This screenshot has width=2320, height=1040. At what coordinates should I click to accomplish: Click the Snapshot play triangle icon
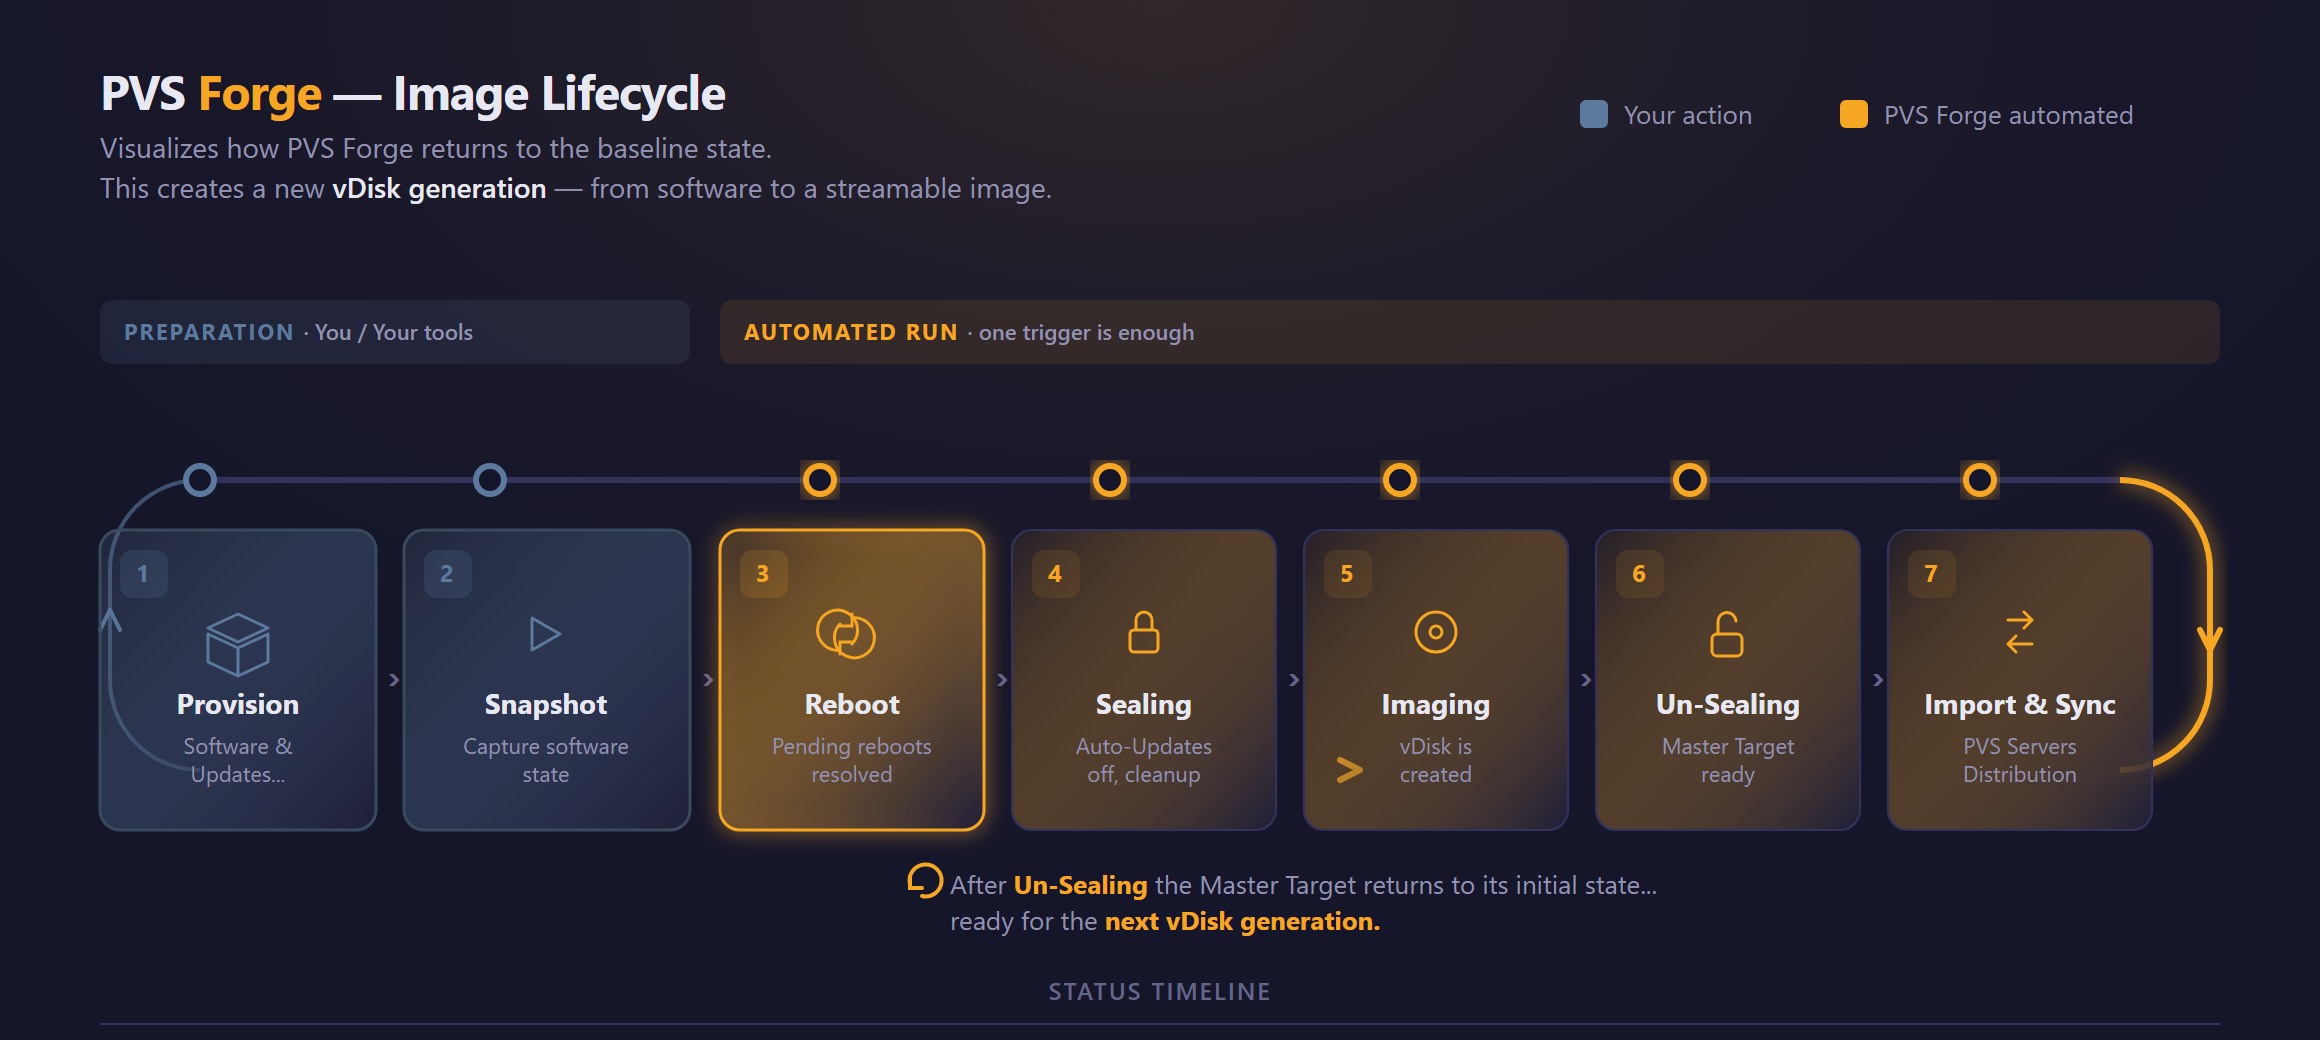click(x=545, y=634)
